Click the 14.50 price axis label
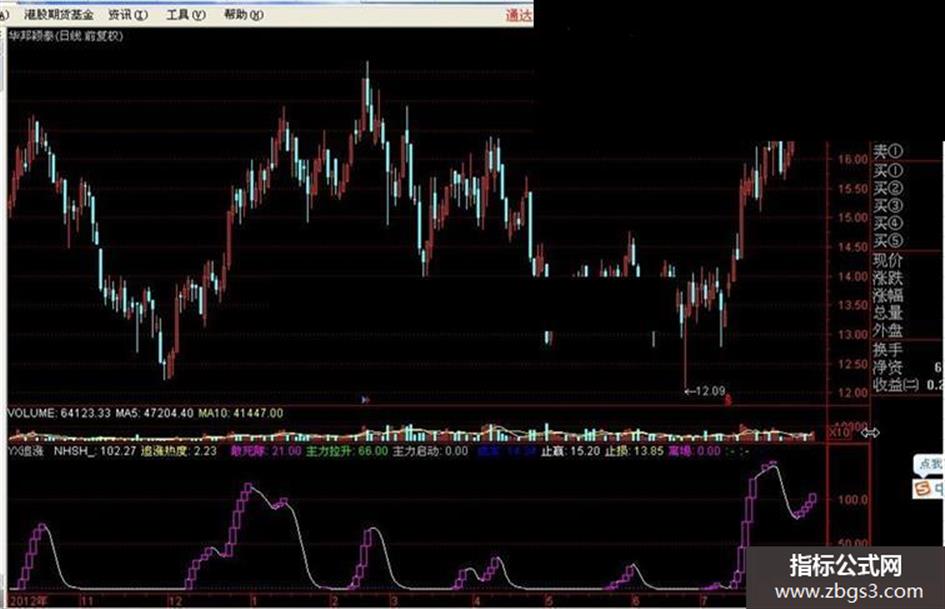Screen dimensions: 945x609 852,247
